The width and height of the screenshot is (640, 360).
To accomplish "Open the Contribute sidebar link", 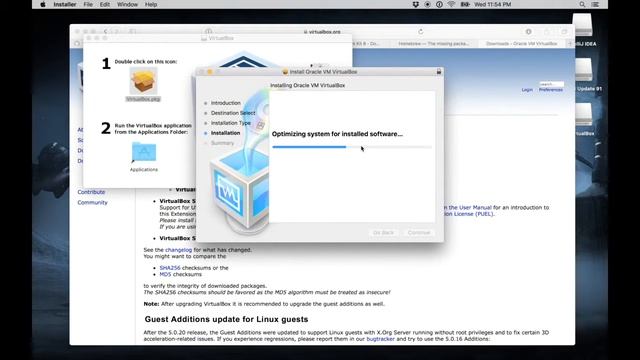I will 91,192.
